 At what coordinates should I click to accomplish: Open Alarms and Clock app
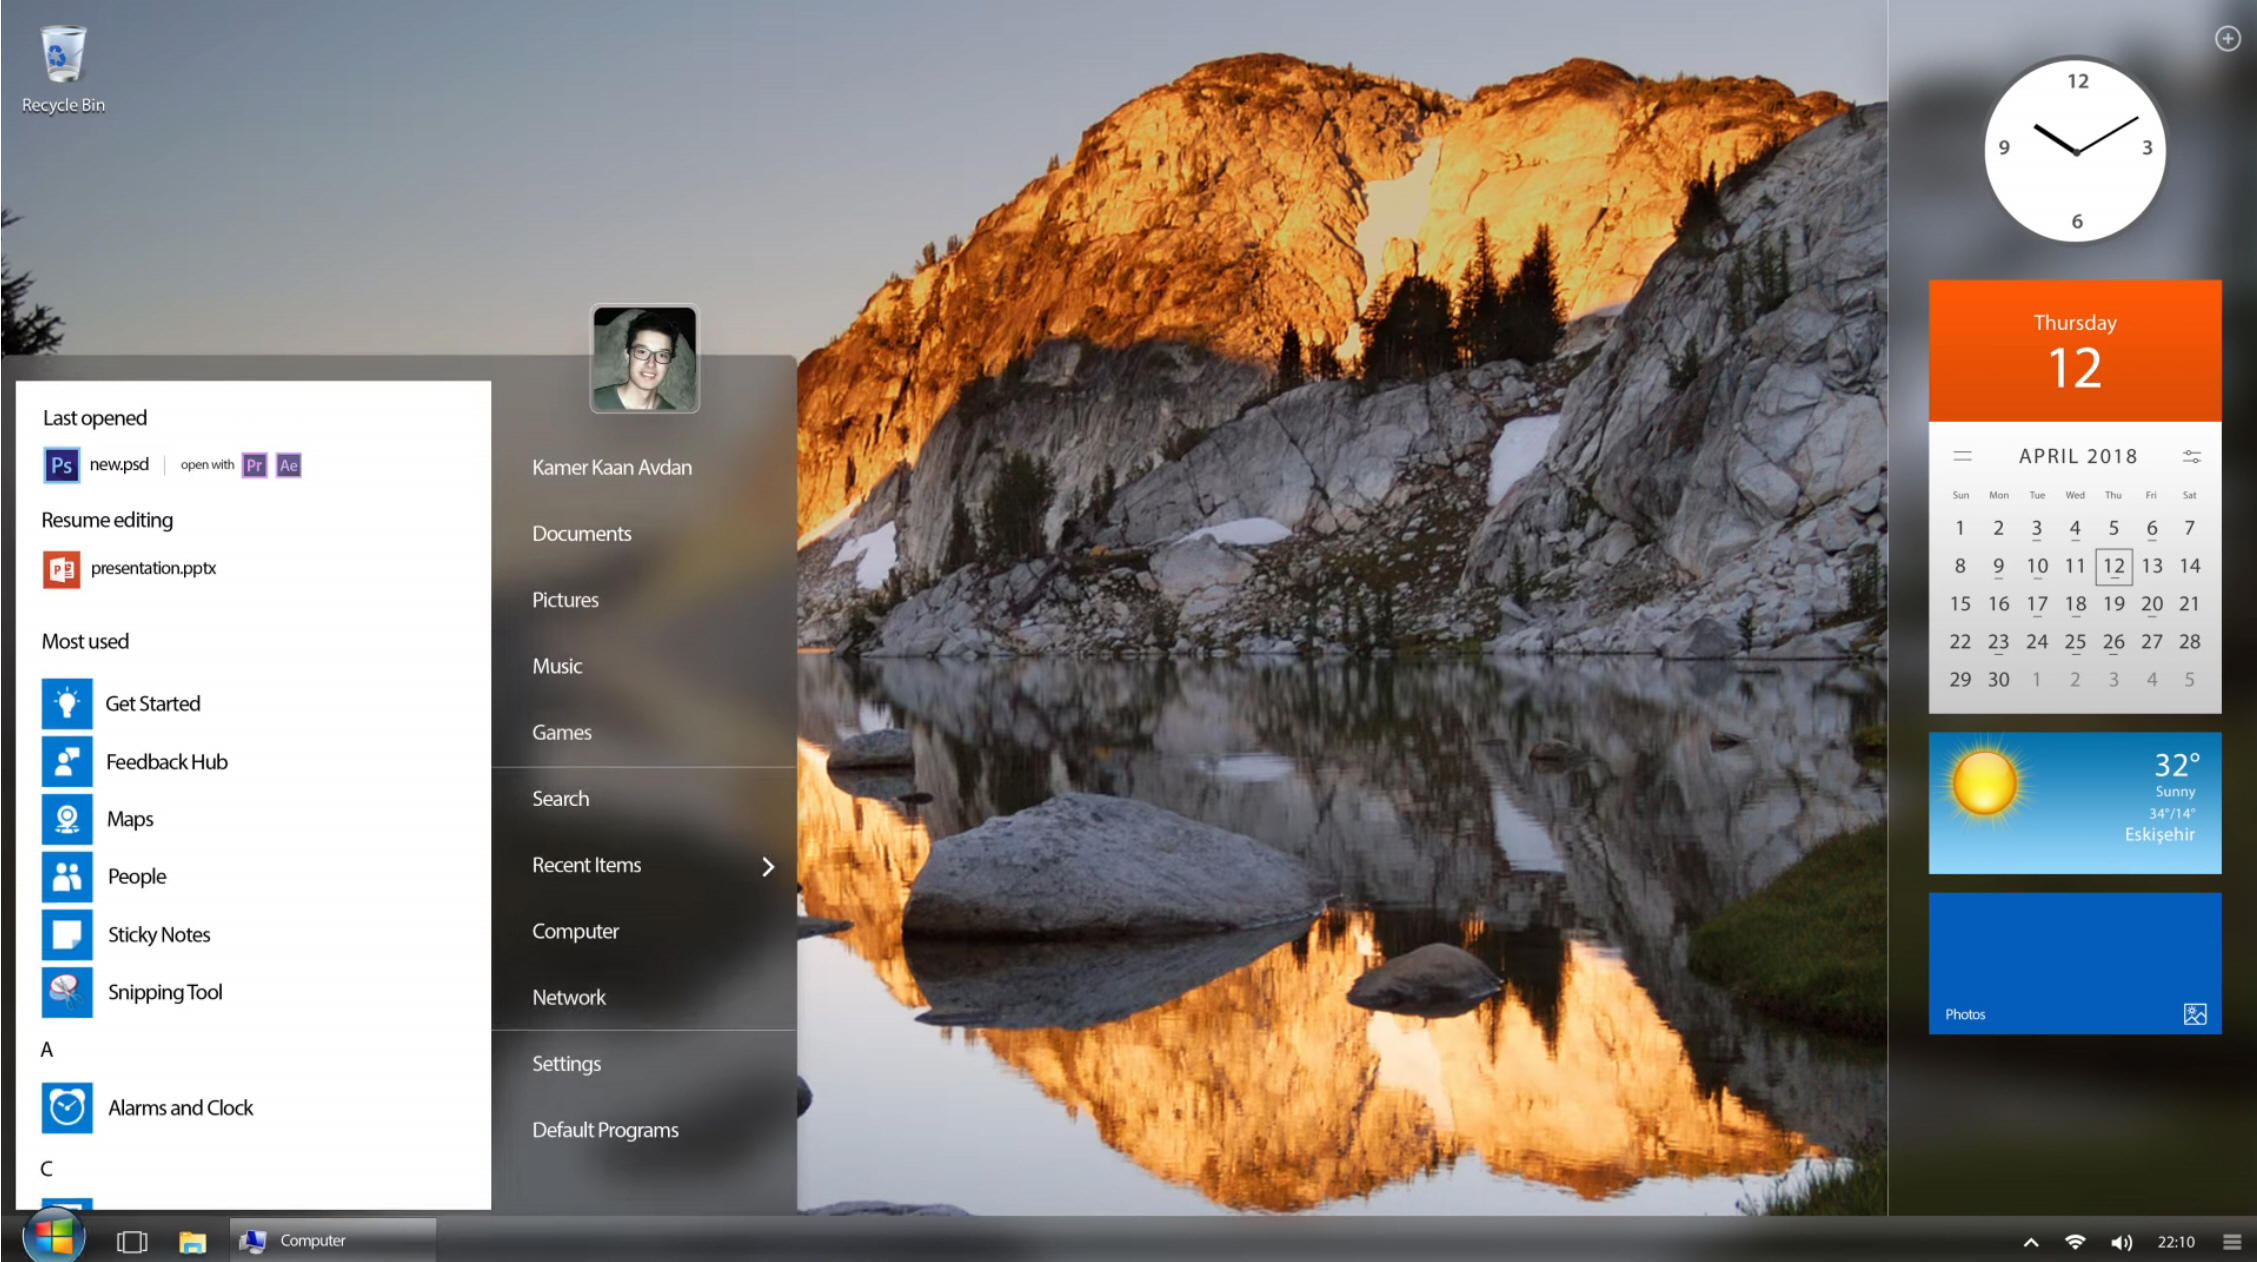(x=180, y=1107)
